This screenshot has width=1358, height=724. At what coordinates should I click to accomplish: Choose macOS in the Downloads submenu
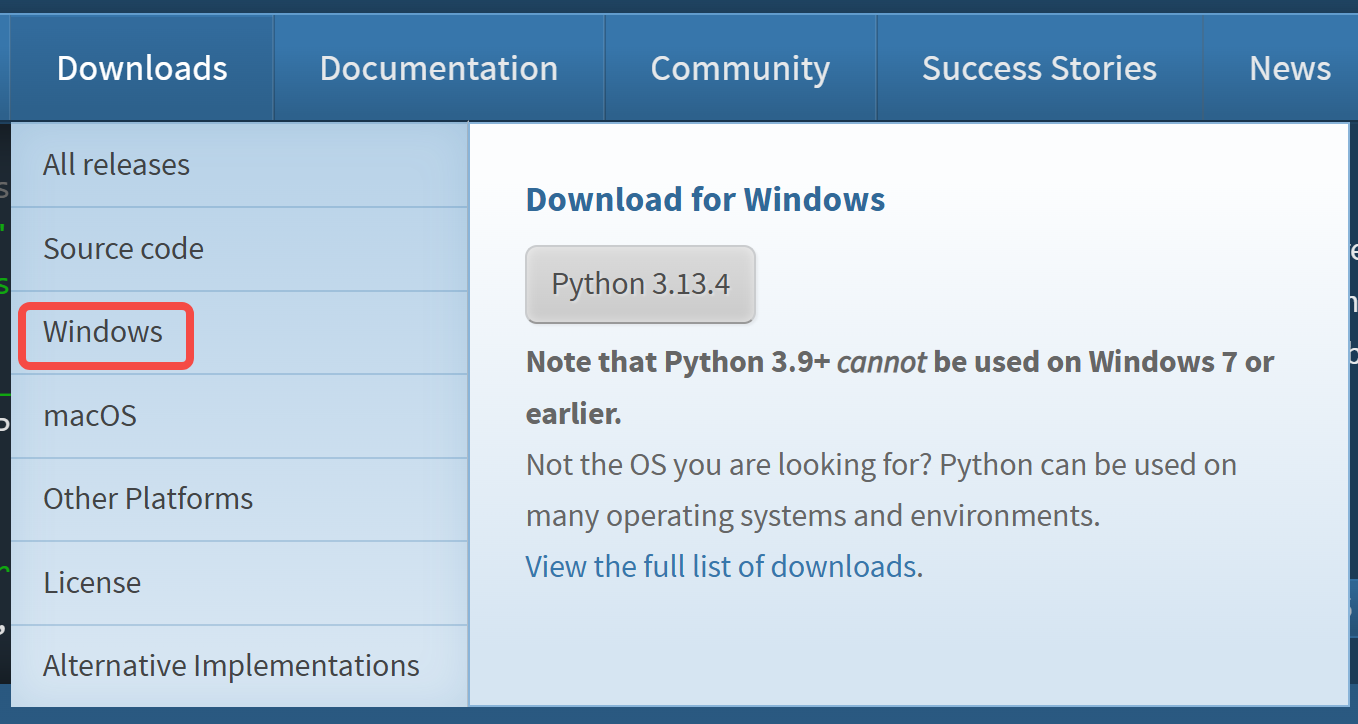click(x=239, y=416)
